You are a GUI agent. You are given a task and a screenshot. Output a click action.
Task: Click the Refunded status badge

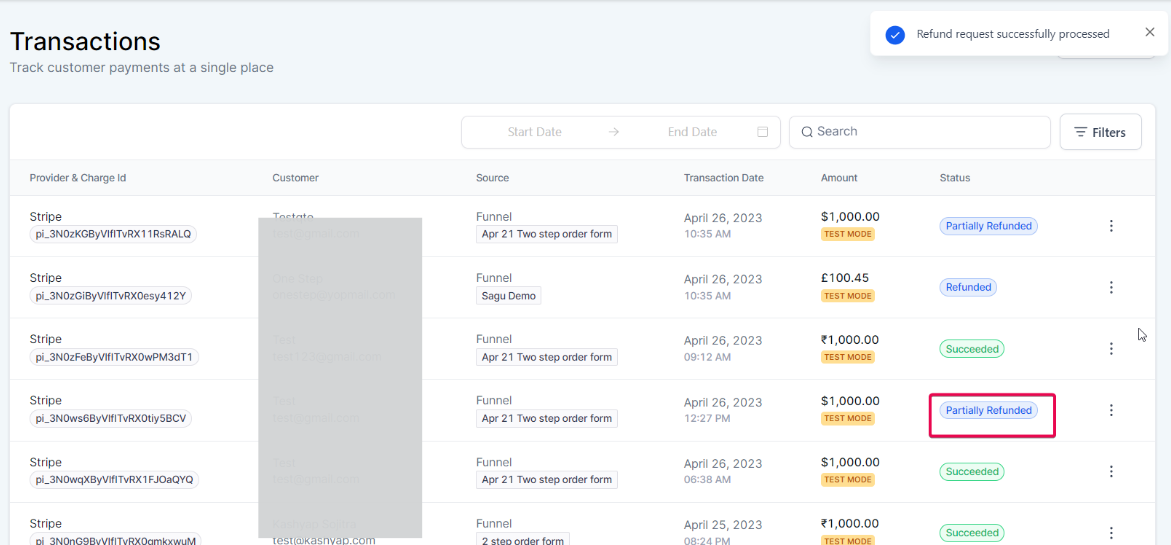968,287
